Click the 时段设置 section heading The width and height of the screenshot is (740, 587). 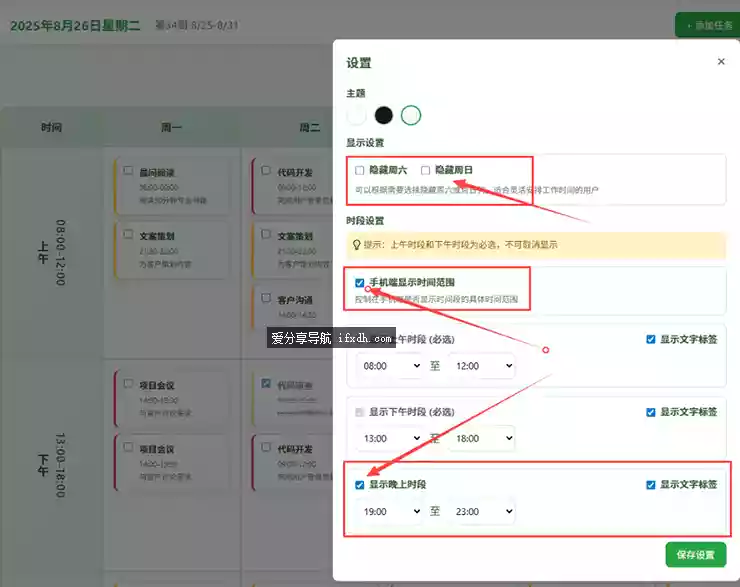pos(365,221)
